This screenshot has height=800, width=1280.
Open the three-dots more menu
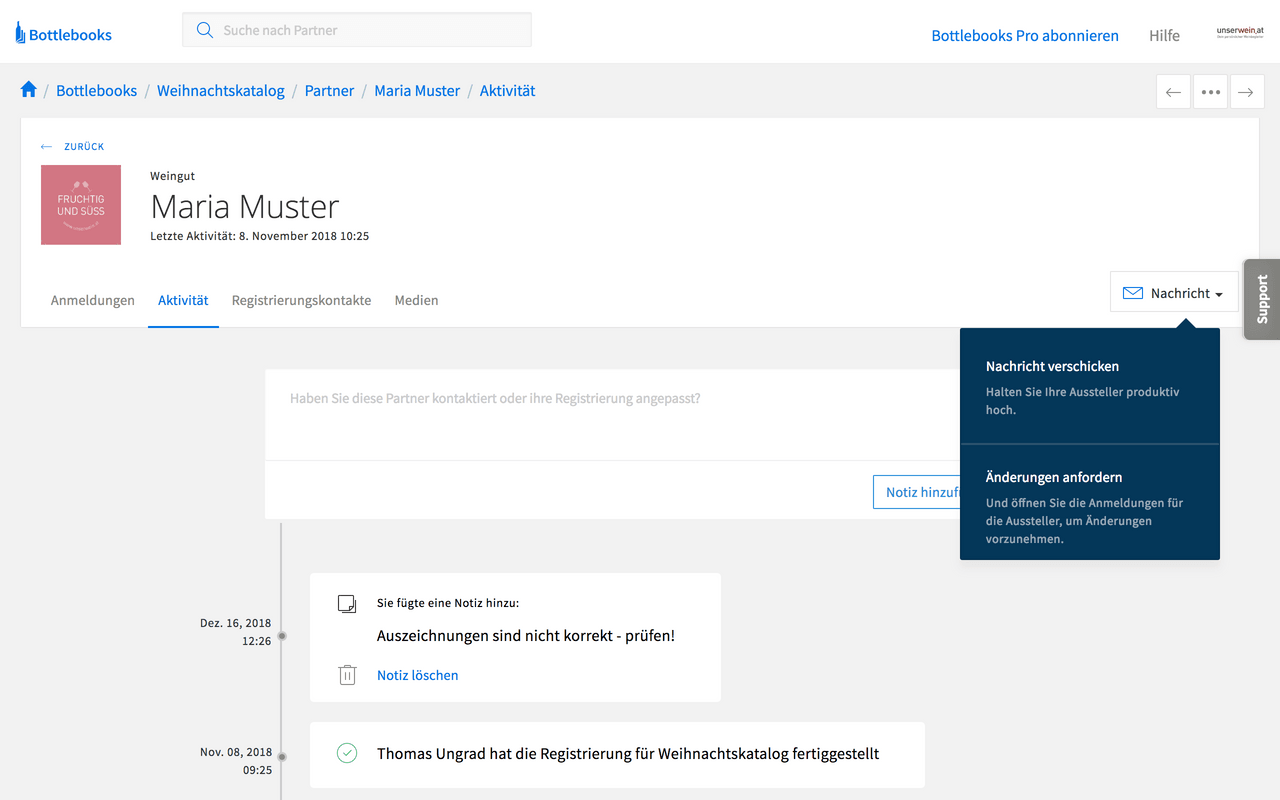(1210, 92)
